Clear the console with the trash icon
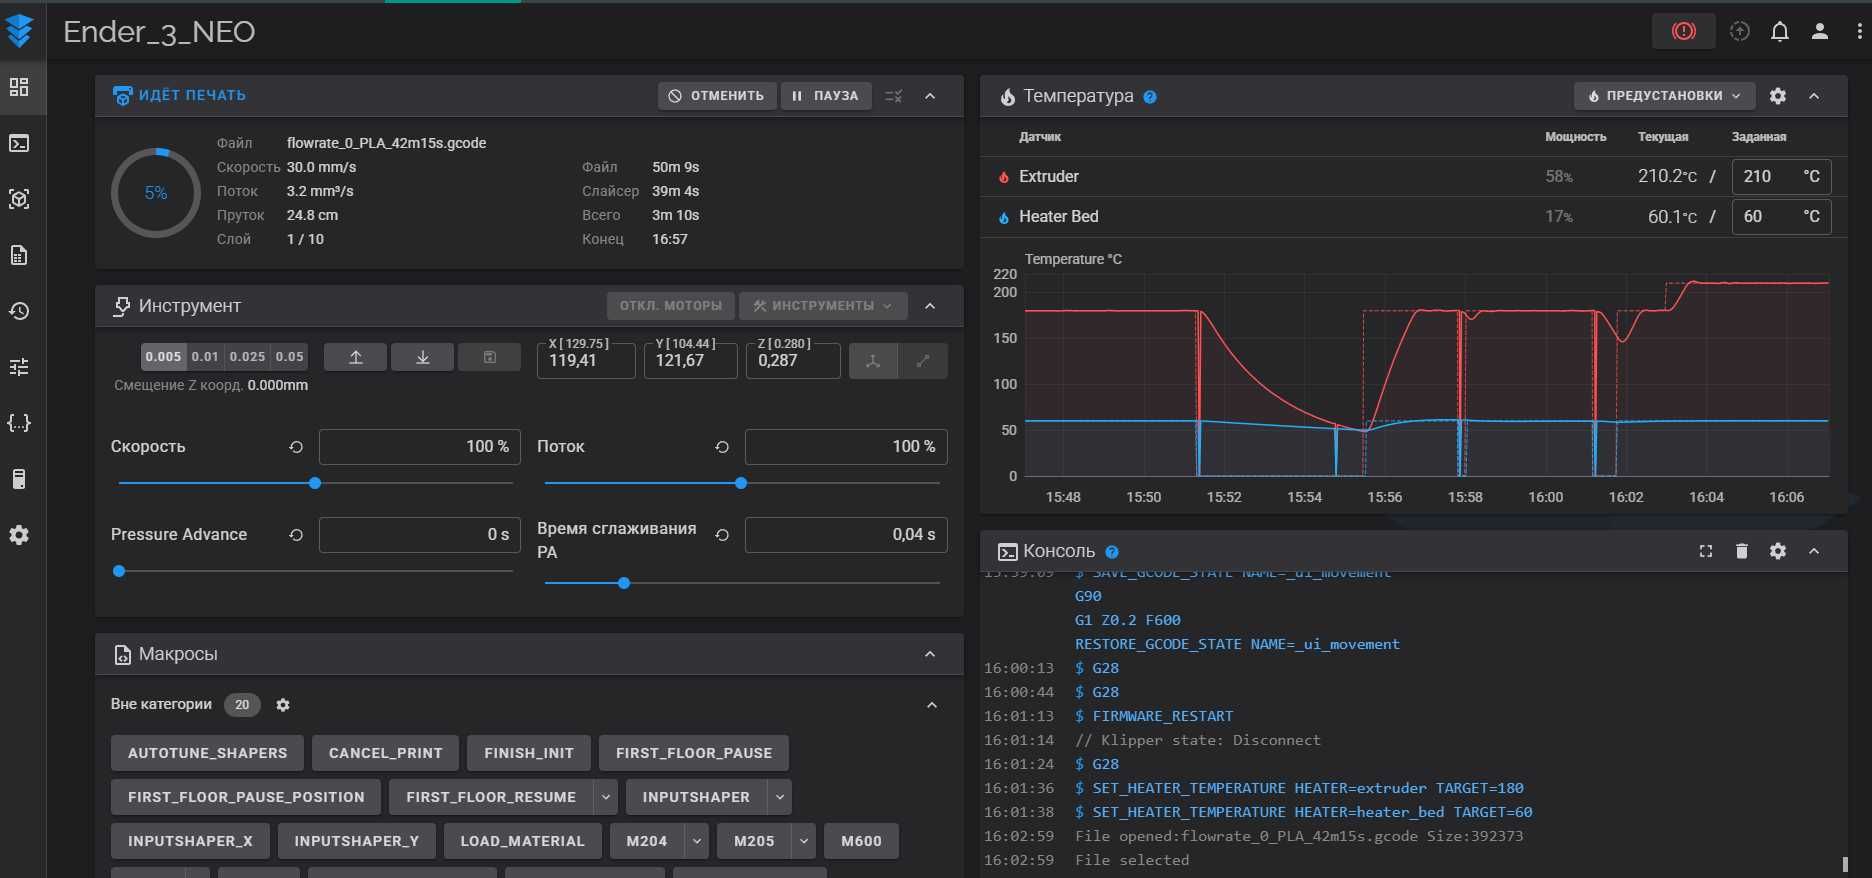 1742,551
